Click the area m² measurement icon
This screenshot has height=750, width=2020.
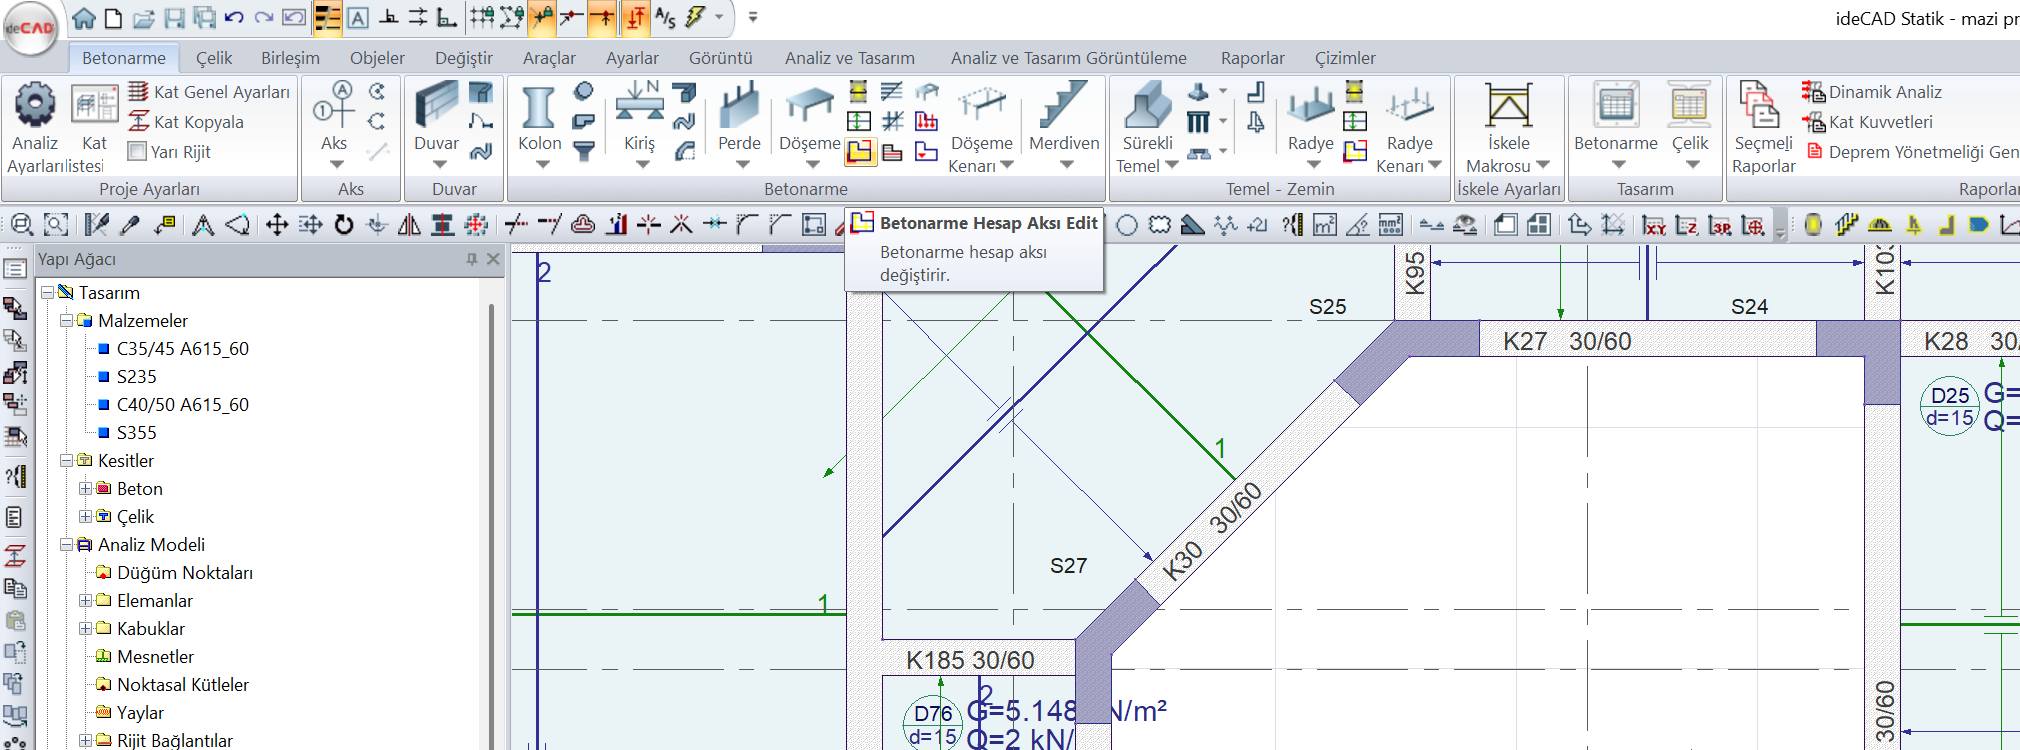(x=1324, y=225)
